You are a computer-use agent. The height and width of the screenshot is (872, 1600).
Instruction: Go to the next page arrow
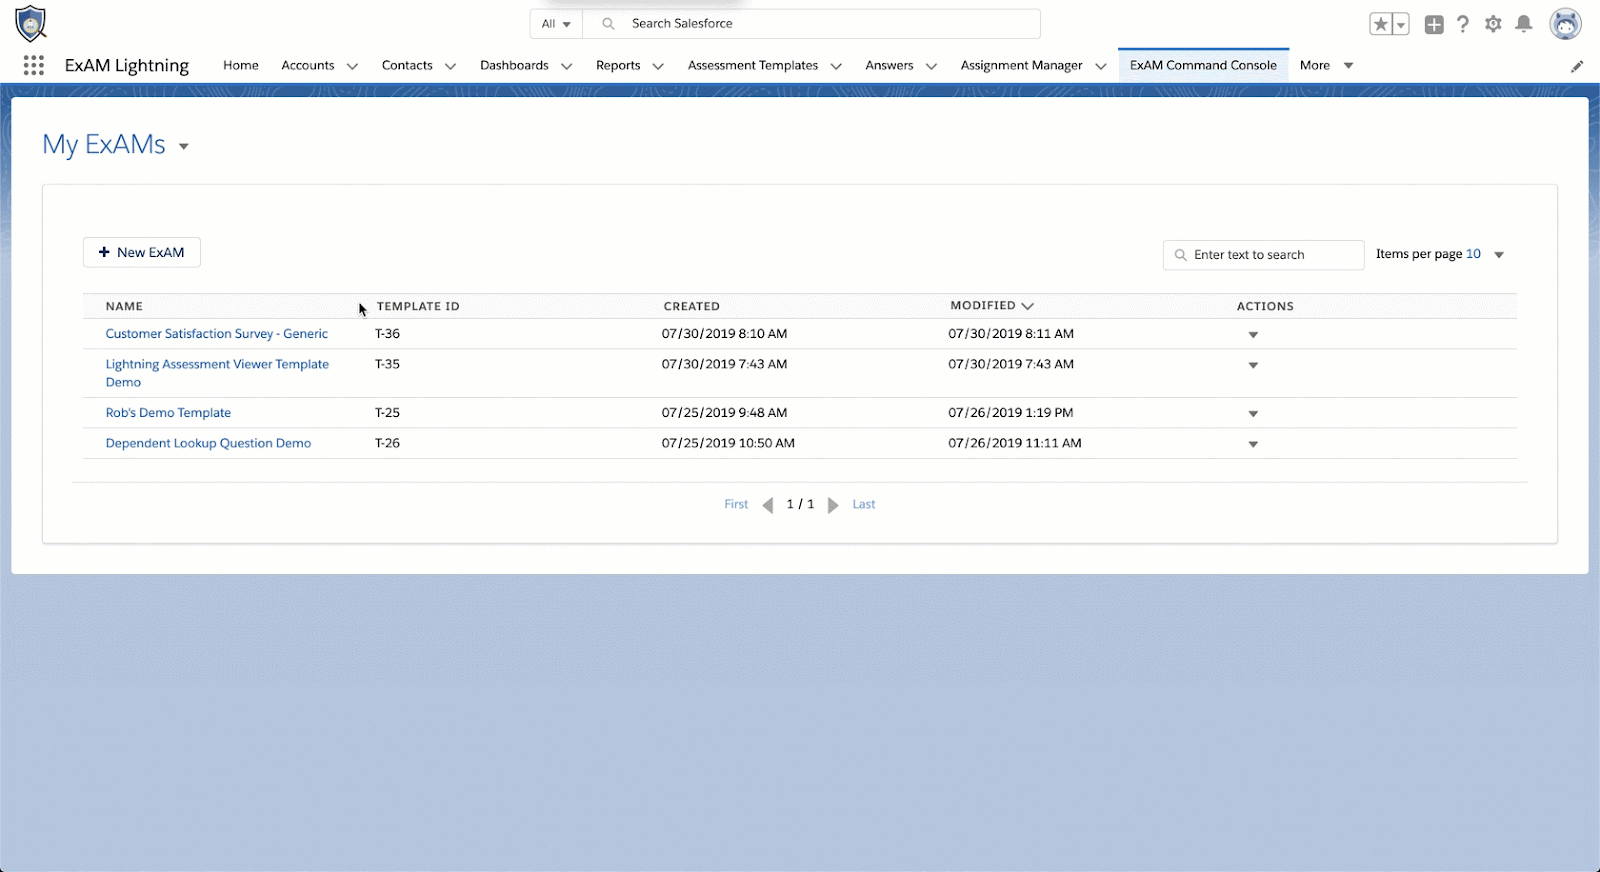[x=833, y=505]
